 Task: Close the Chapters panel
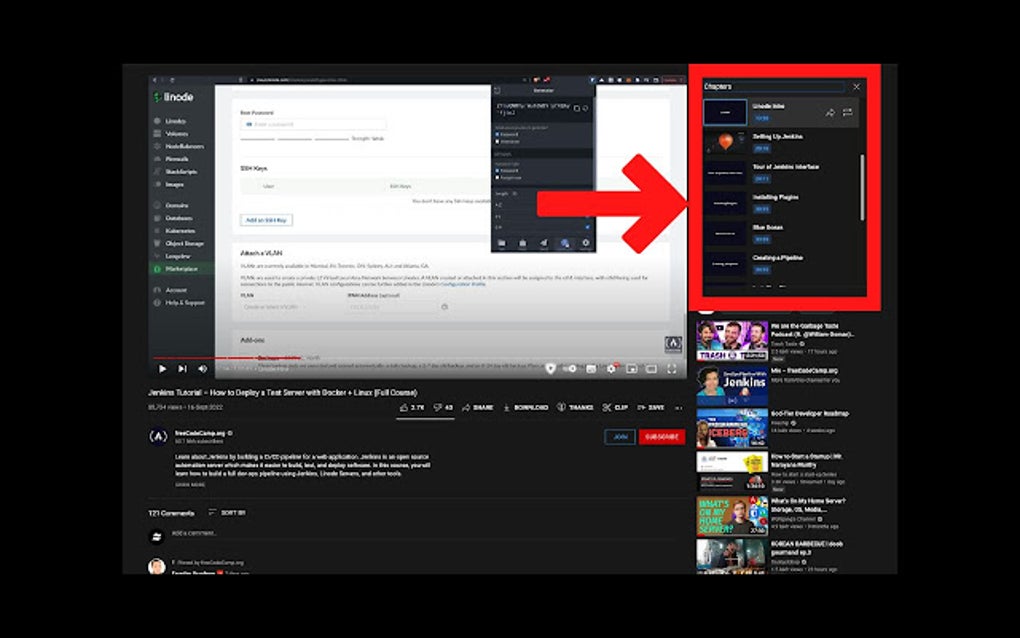[857, 87]
